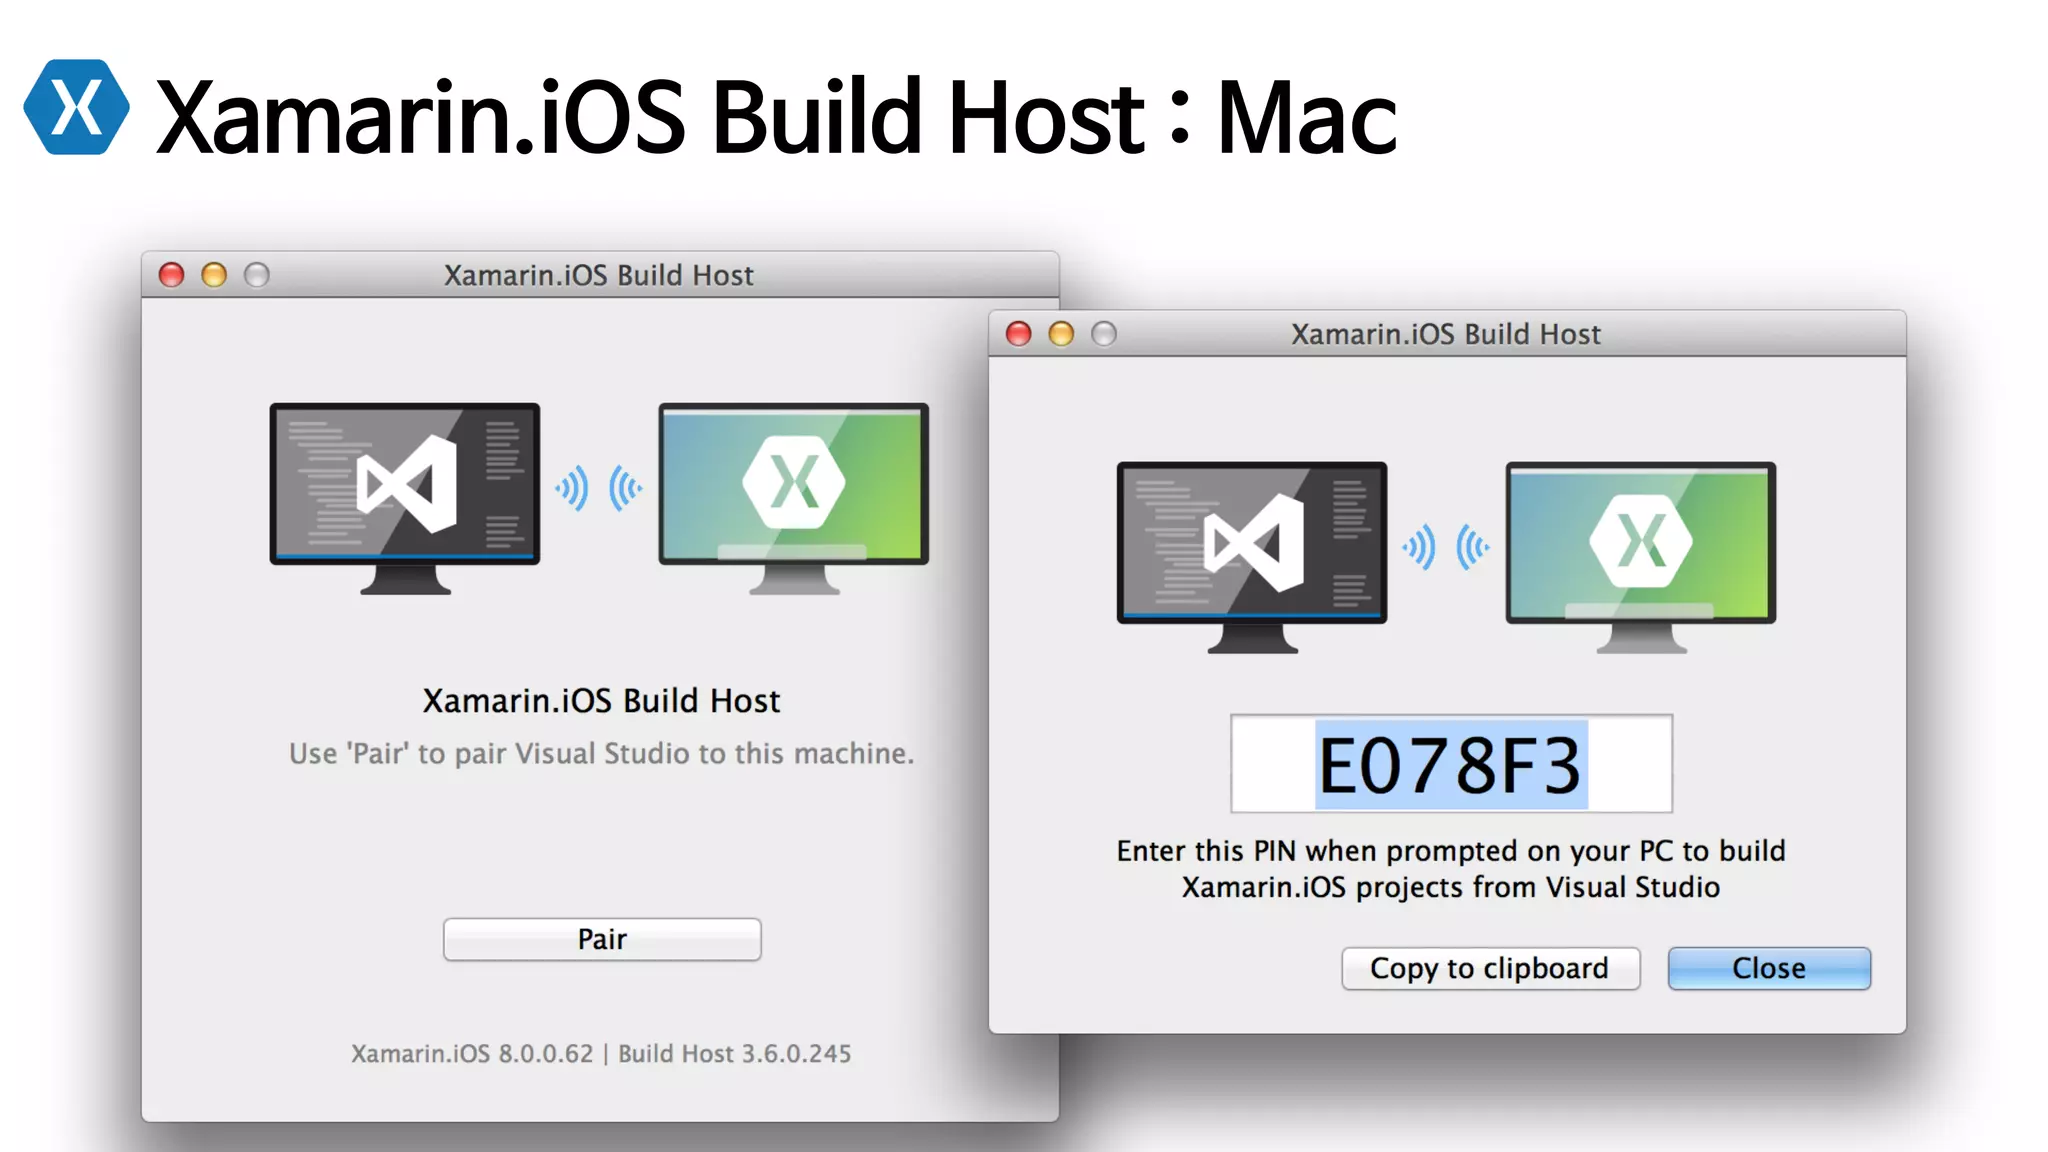The height and width of the screenshot is (1152, 2048).
Task: Copy the PIN to clipboard
Action: (x=1490, y=968)
